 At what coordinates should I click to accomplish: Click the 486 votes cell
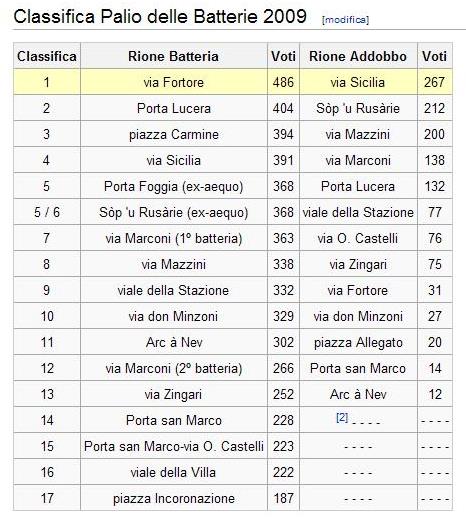283,82
